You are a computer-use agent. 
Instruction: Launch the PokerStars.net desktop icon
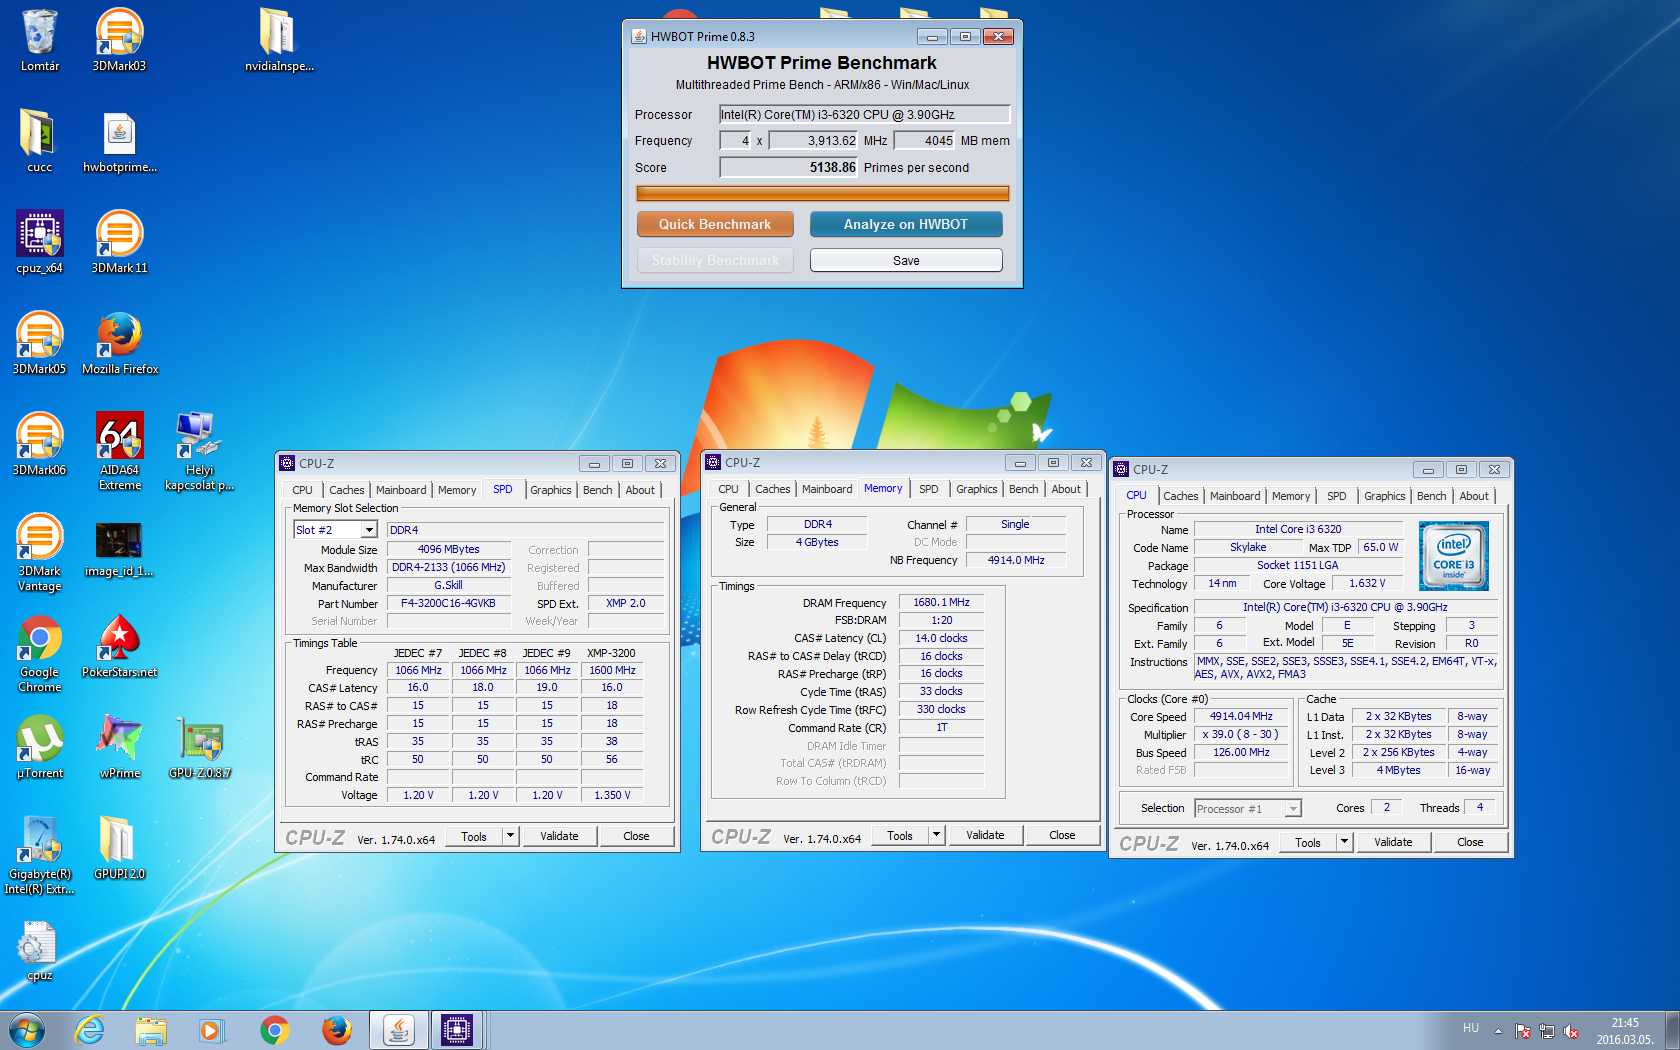120,646
